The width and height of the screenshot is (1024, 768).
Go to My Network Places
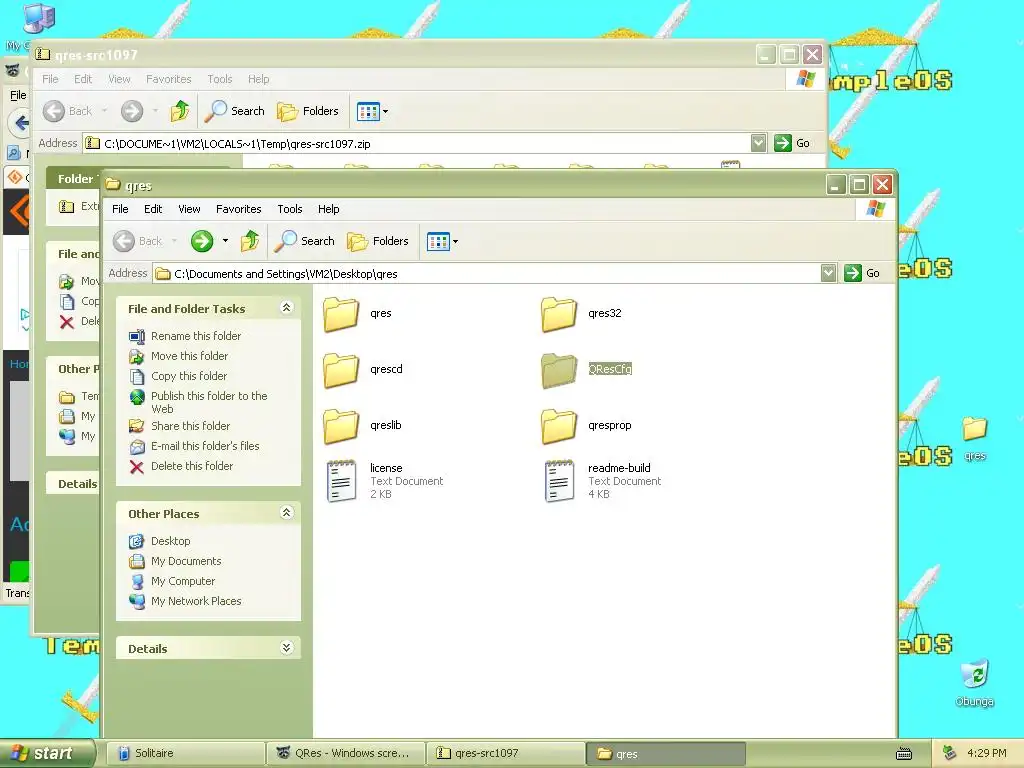pos(196,601)
